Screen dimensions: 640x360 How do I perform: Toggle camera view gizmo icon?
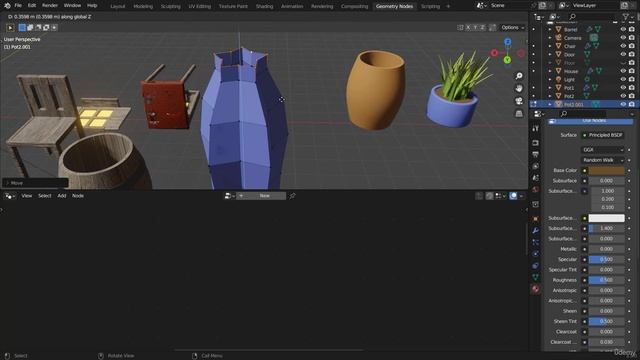(x=519, y=101)
